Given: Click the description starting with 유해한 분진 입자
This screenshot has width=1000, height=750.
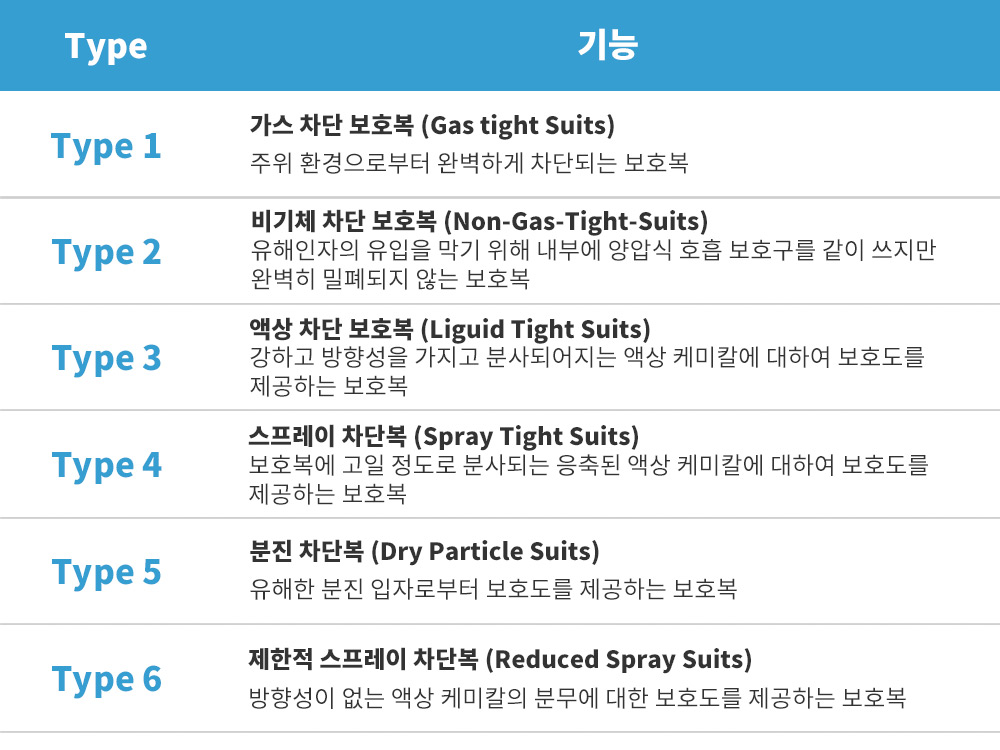Looking at the screenshot, I should [493, 589].
